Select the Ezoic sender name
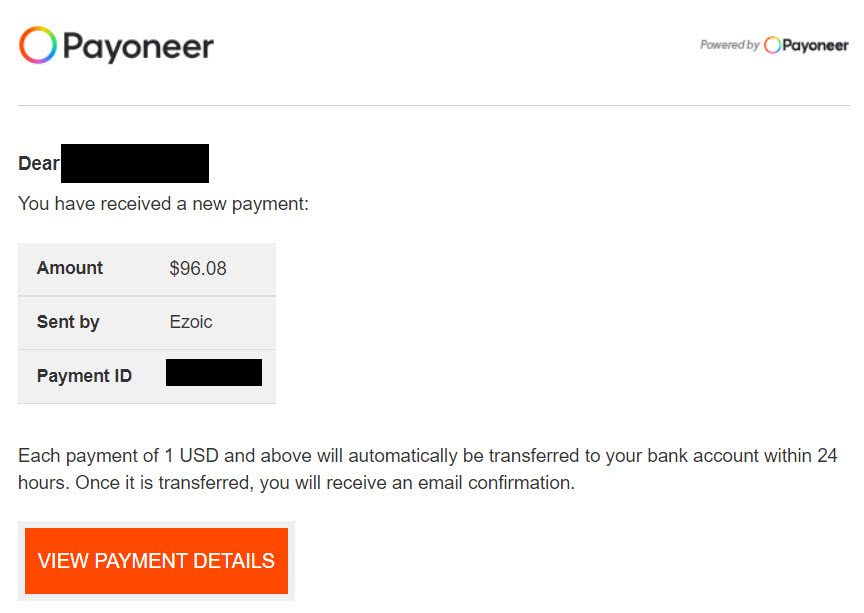The width and height of the screenshot is (864, 613). pos(191,322)
